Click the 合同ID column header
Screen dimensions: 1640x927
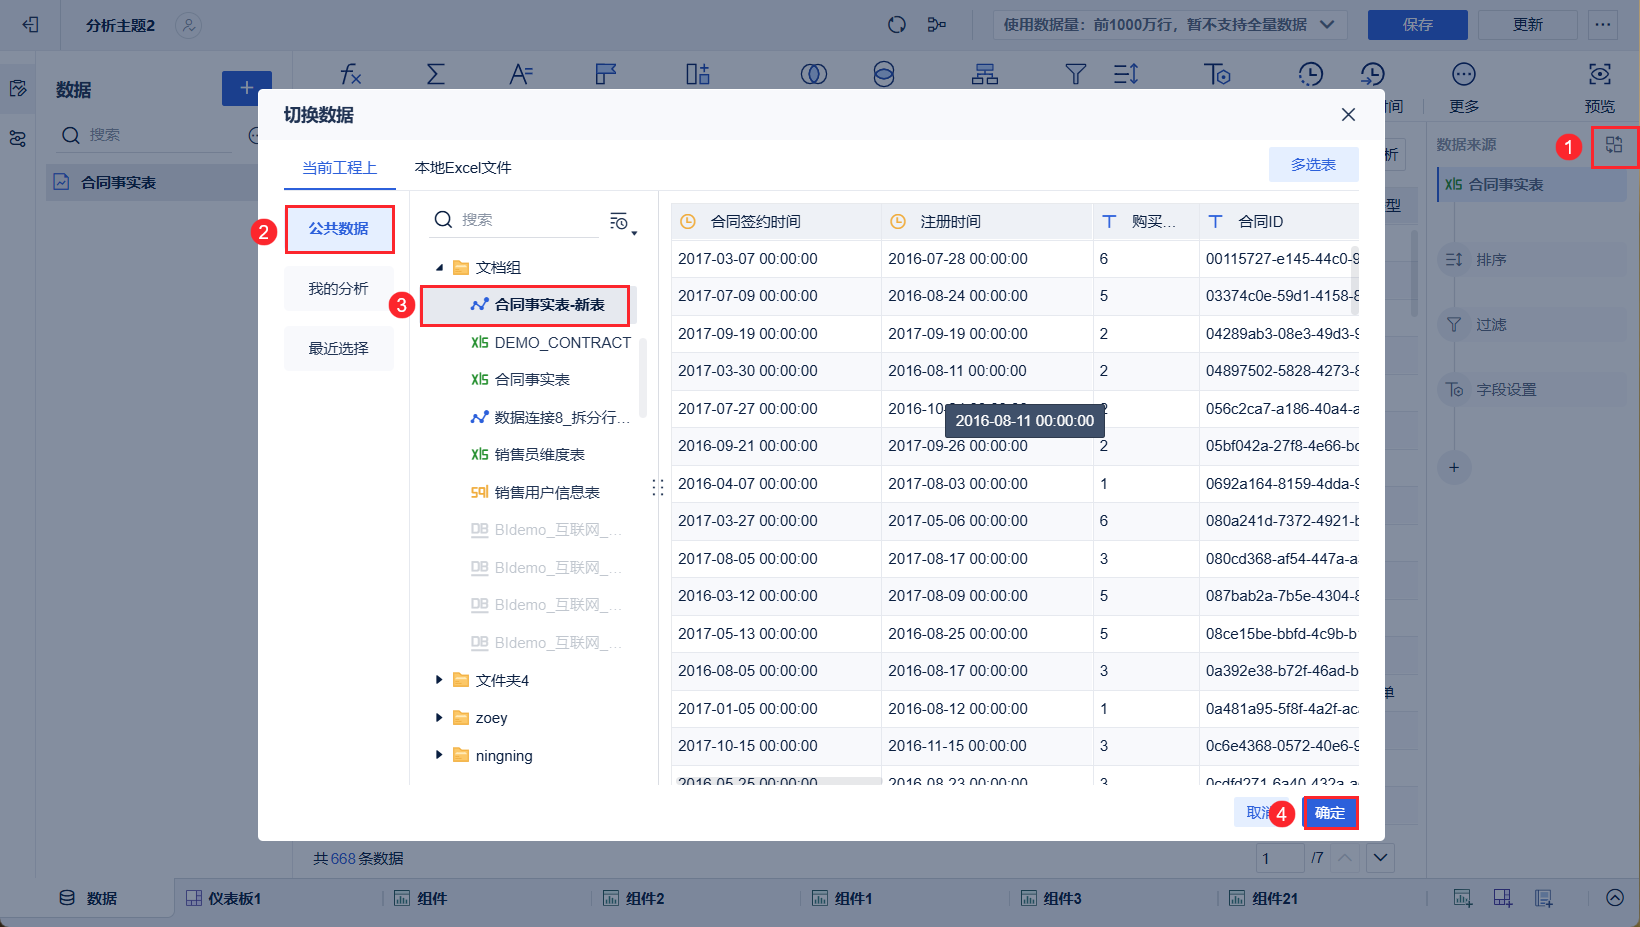[x=1279, y=222]
